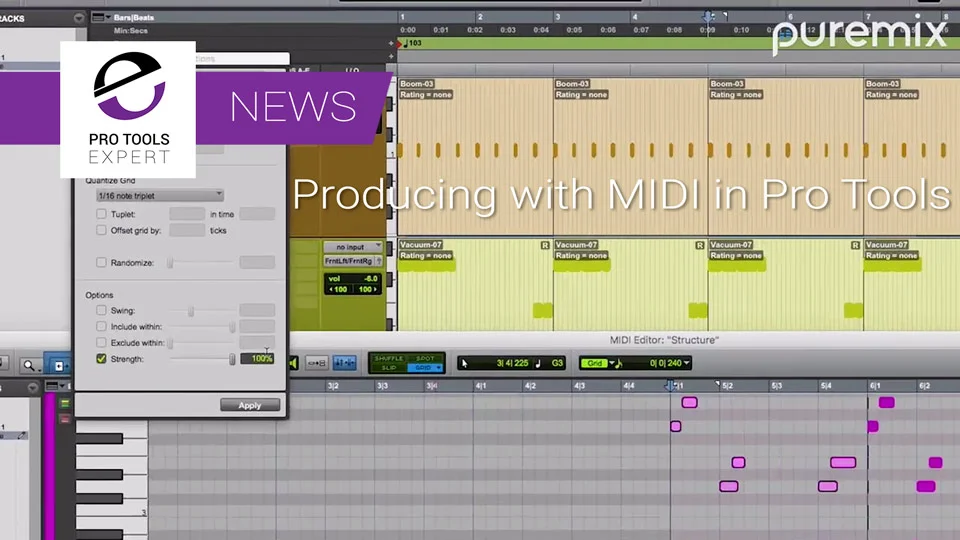Image resolution: width=960 pixels, height=540 pixels.
Task: Select the Zoomer magnifier tool in MIDI Editor
Action: coord(28,366)
